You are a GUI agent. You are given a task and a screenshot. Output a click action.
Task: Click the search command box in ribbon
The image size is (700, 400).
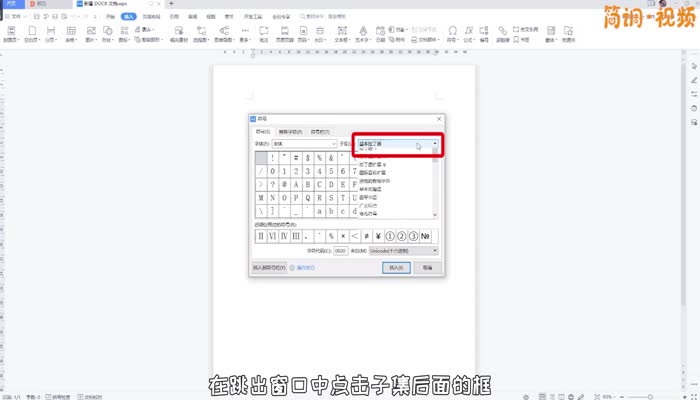pyautogui.click(x=323, y=17)
